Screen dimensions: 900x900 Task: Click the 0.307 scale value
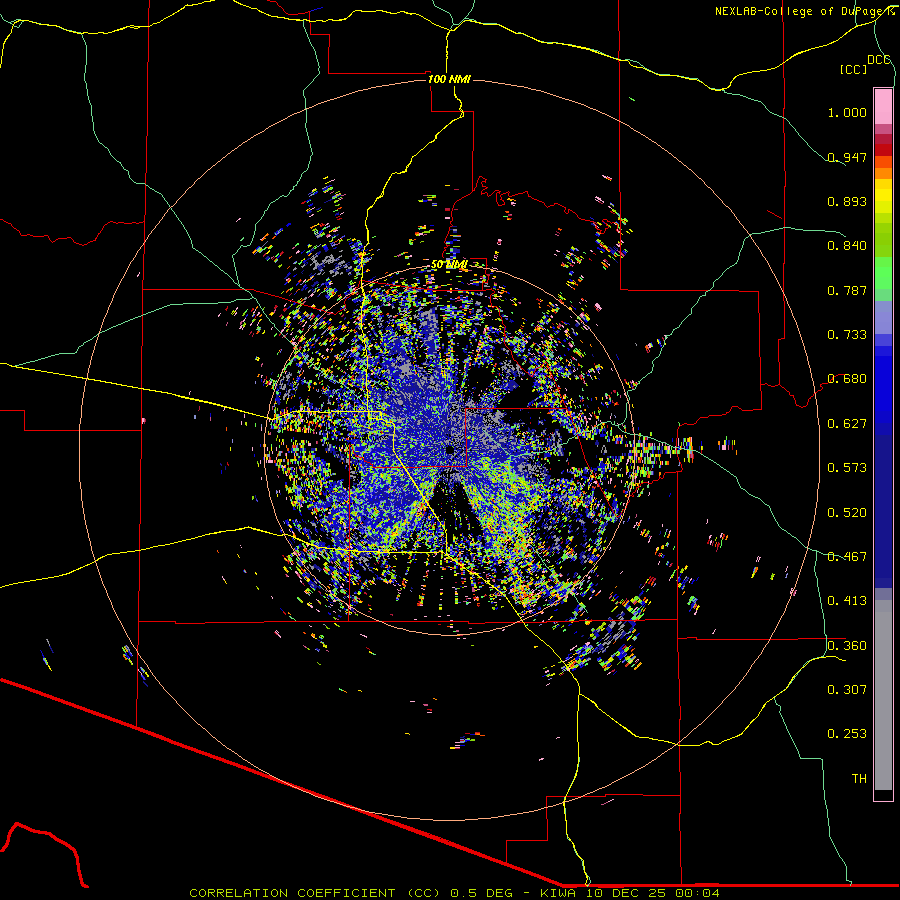coord(847,690)
